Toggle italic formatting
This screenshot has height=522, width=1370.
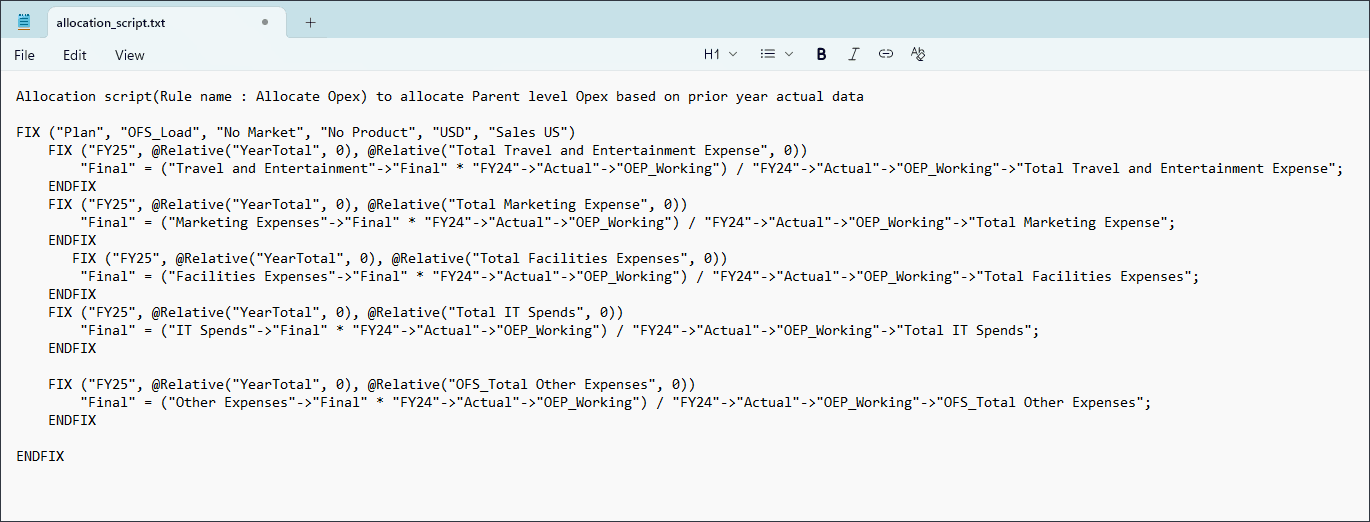click(853, 54)
